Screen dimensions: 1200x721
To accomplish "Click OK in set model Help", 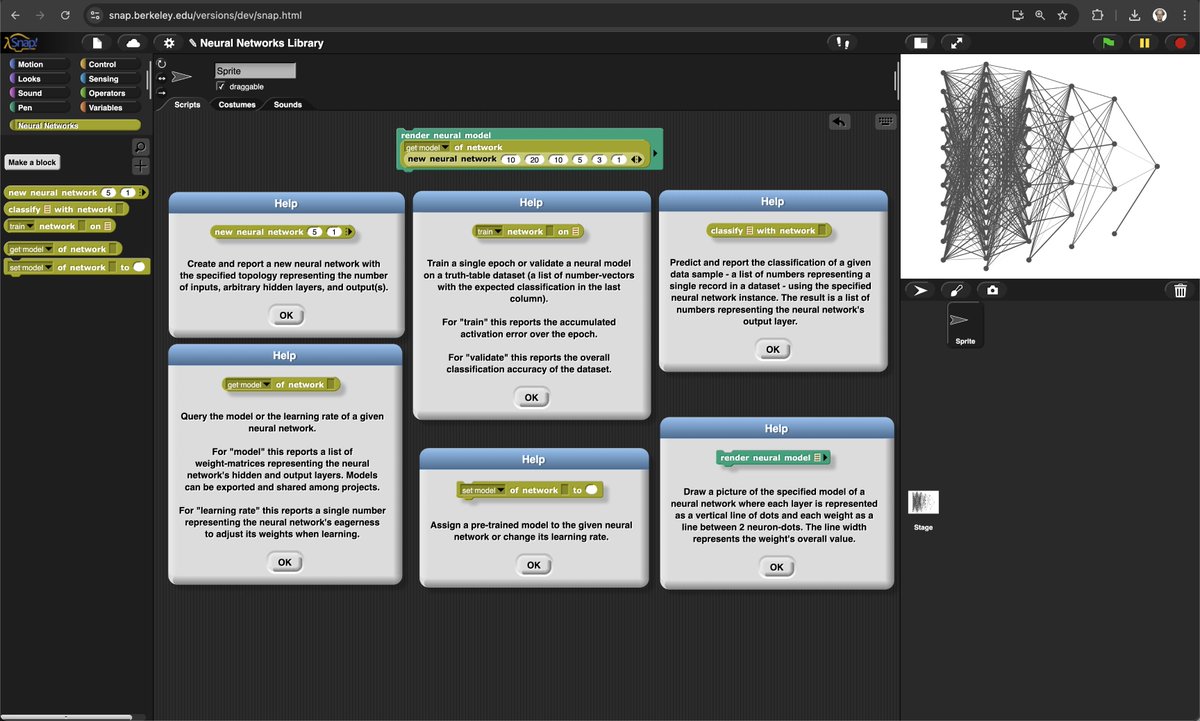I will point(533,565).
